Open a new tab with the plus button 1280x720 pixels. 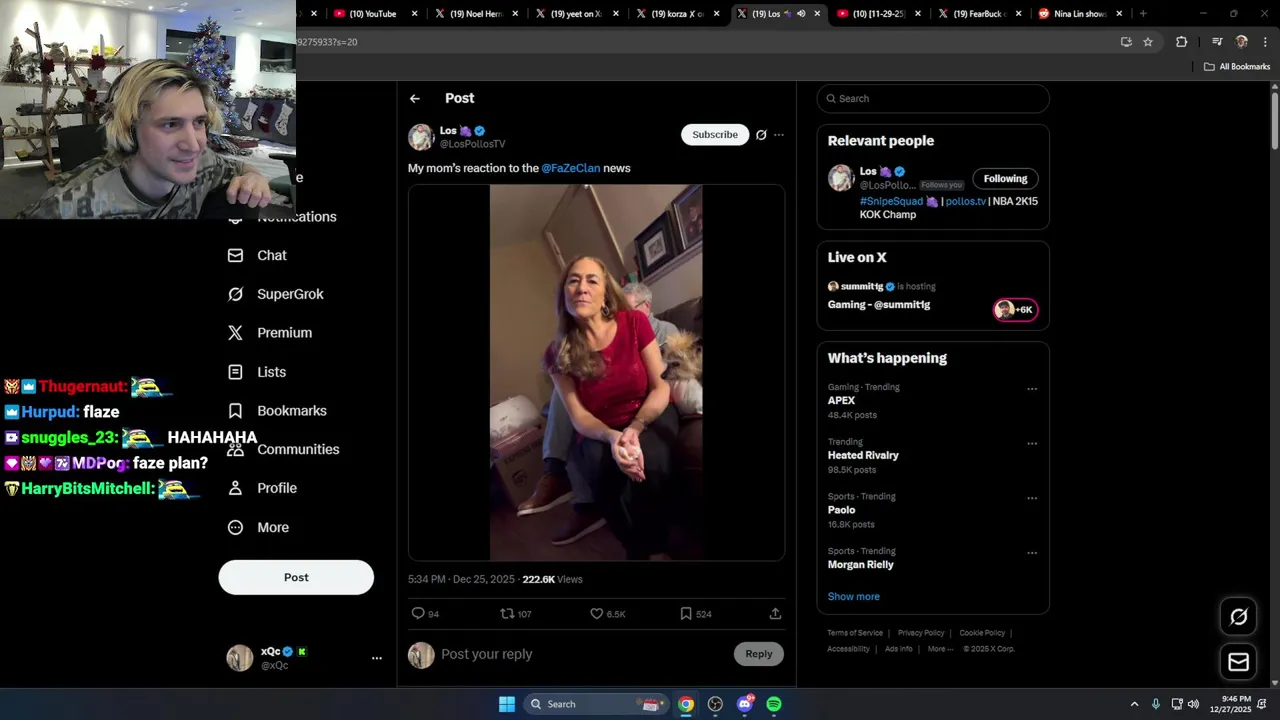click(x=1143, y=14)
